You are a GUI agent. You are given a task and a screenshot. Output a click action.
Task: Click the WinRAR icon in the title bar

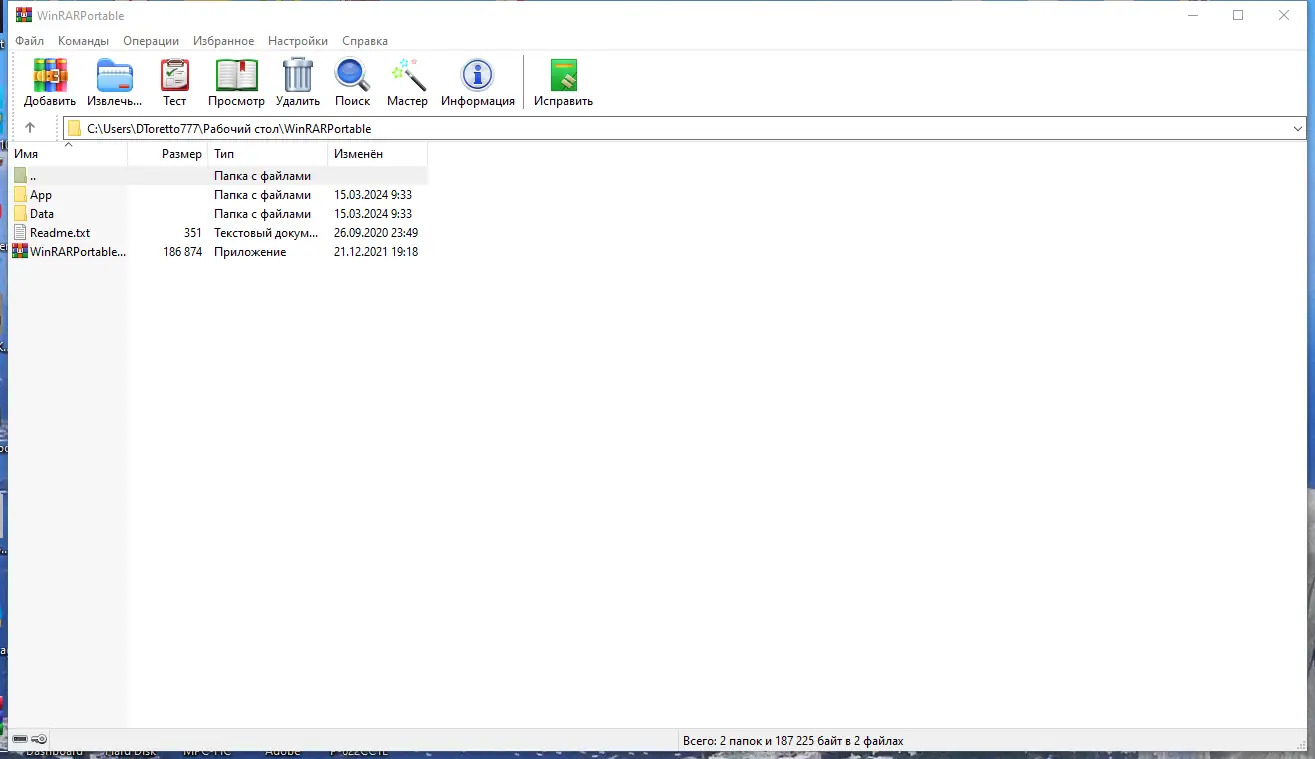[24, 15]
